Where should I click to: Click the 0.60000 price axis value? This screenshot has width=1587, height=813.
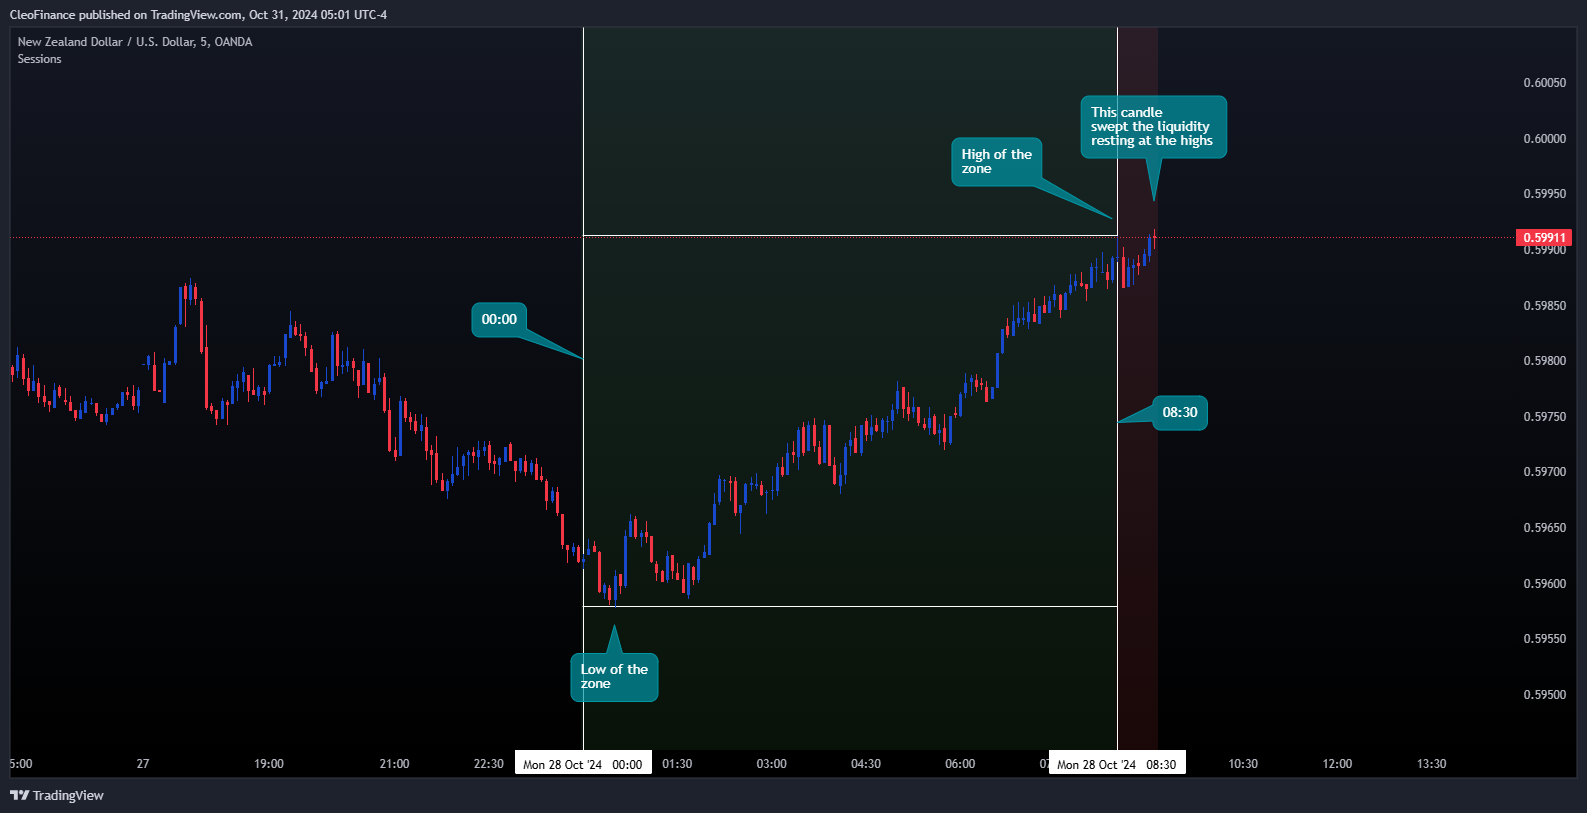click(1544, 139)
